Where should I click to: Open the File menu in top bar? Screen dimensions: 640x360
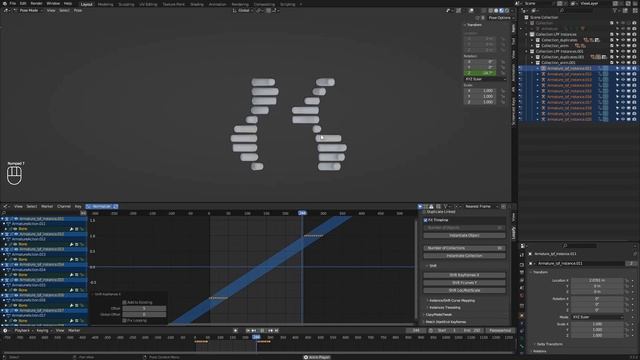coord(13,3)
